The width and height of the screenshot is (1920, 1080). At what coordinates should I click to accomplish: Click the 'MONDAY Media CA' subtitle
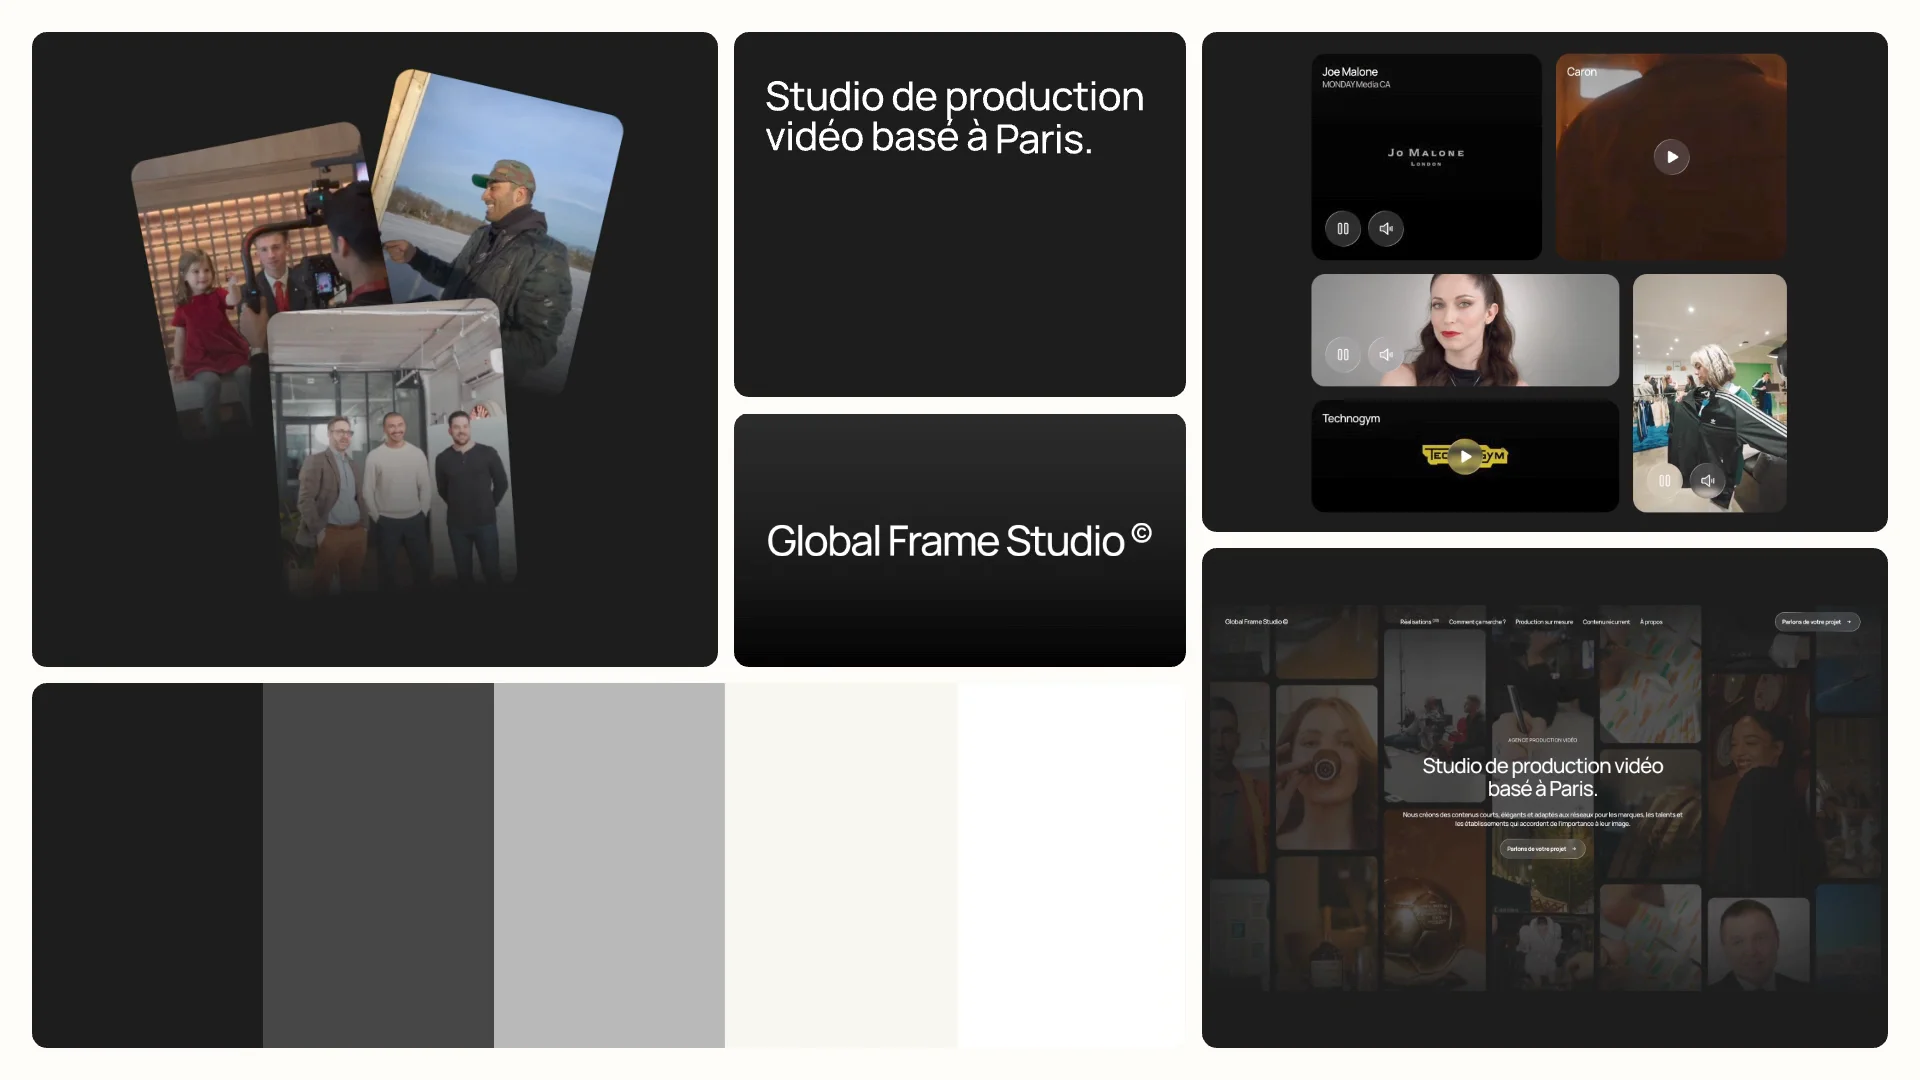pyautogui.click(x=1355, y=85)
